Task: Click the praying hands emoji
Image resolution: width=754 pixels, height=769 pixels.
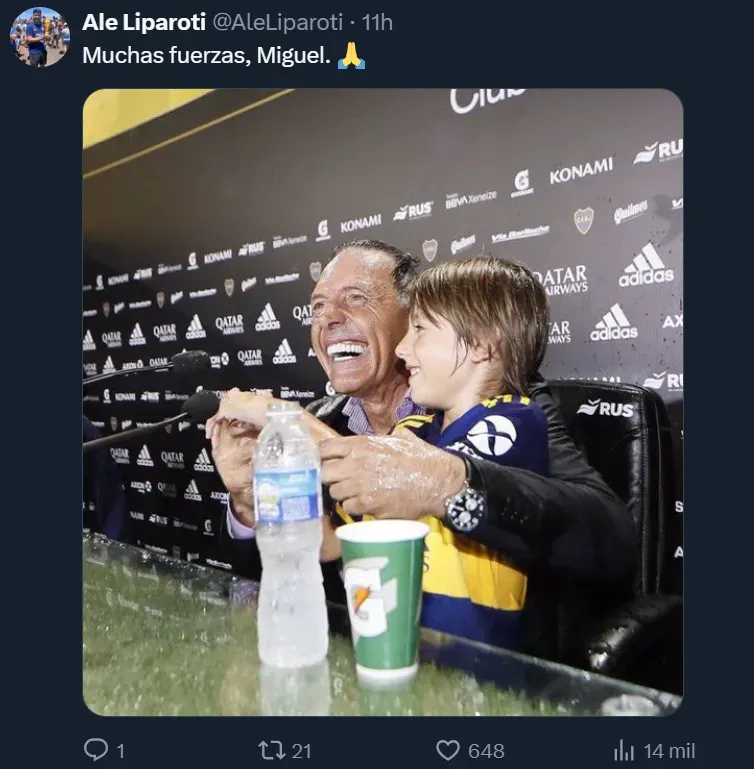Action: pyautogui.click(x=351, y=56)
